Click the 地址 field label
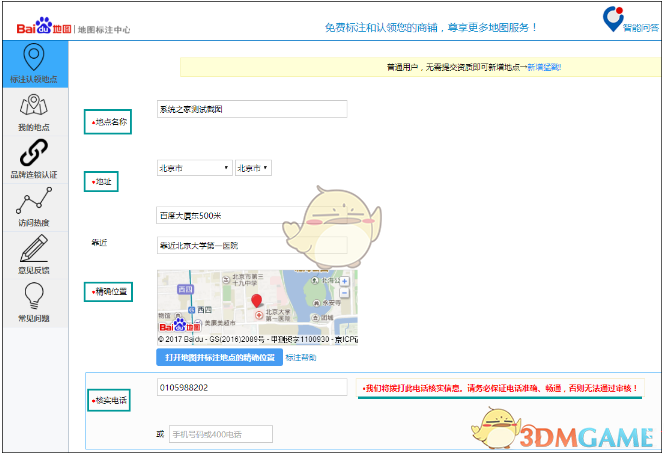This screenshot has height=456, width=664. tap(103, 182)
